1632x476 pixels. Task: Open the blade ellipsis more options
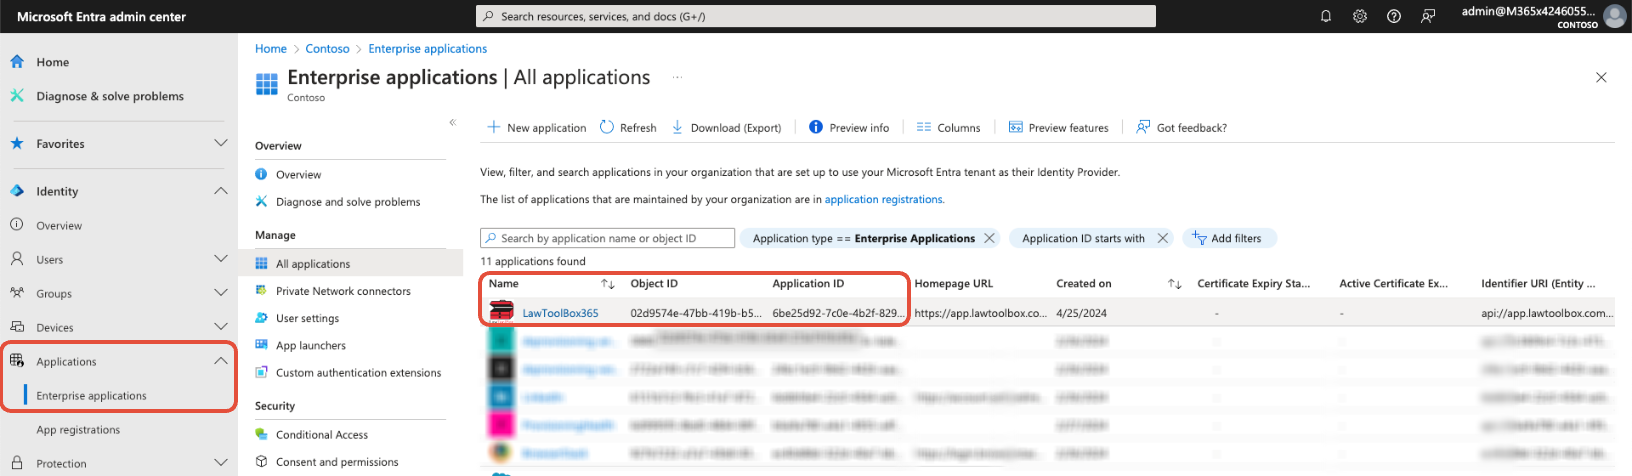677,77
